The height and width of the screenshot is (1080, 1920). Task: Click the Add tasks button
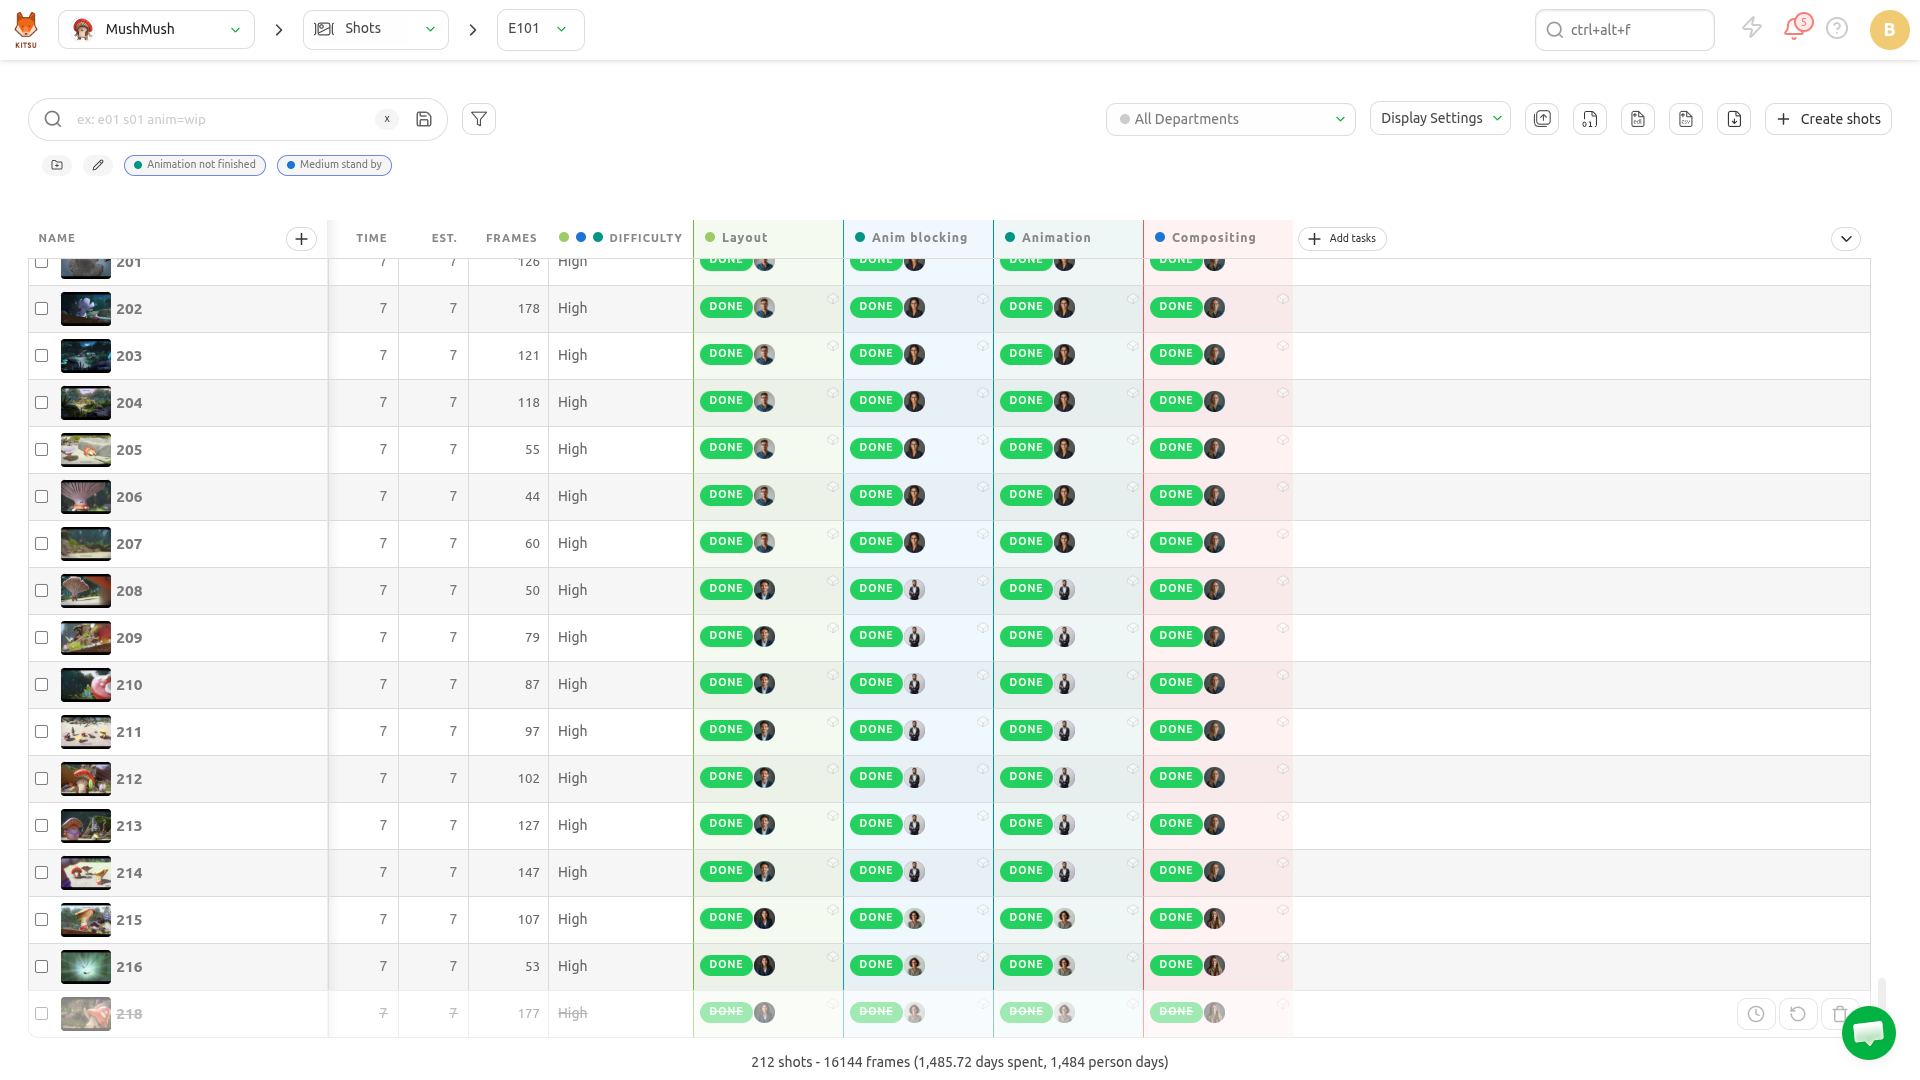1342,239
